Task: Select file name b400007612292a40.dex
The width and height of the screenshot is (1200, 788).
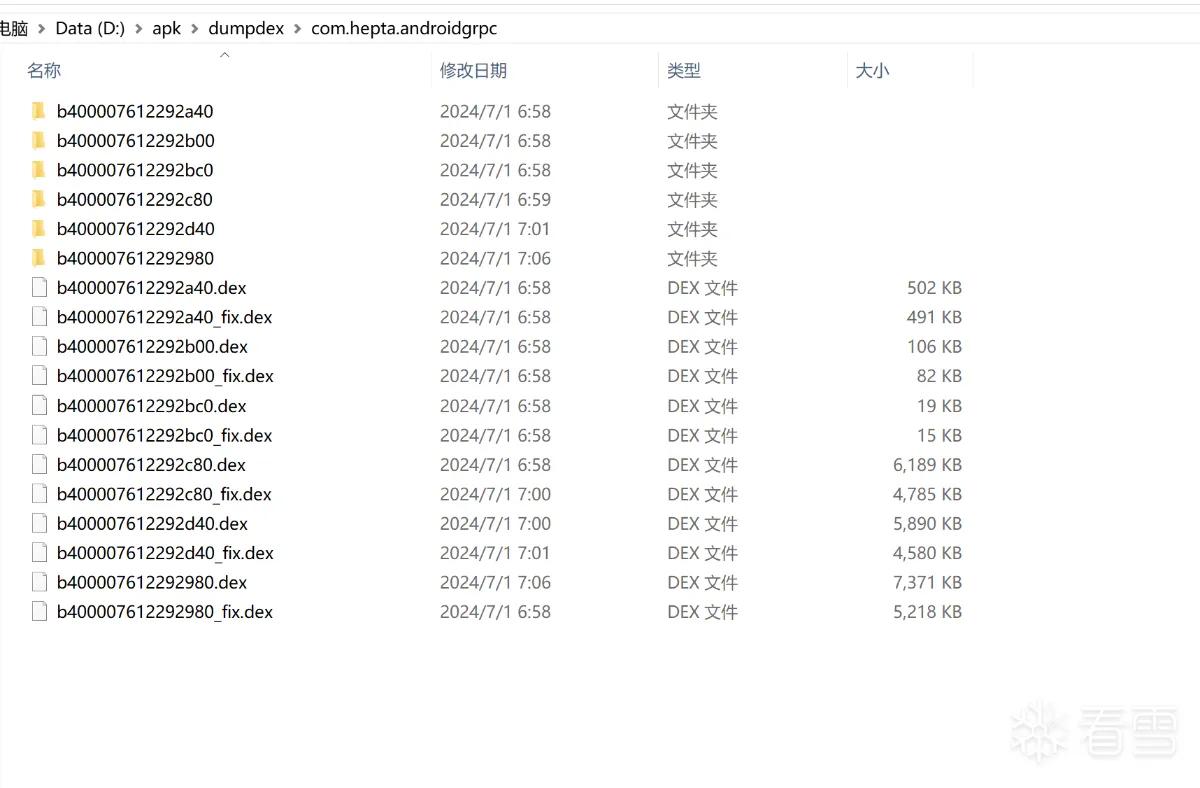Action: click(x=152, y=288)
